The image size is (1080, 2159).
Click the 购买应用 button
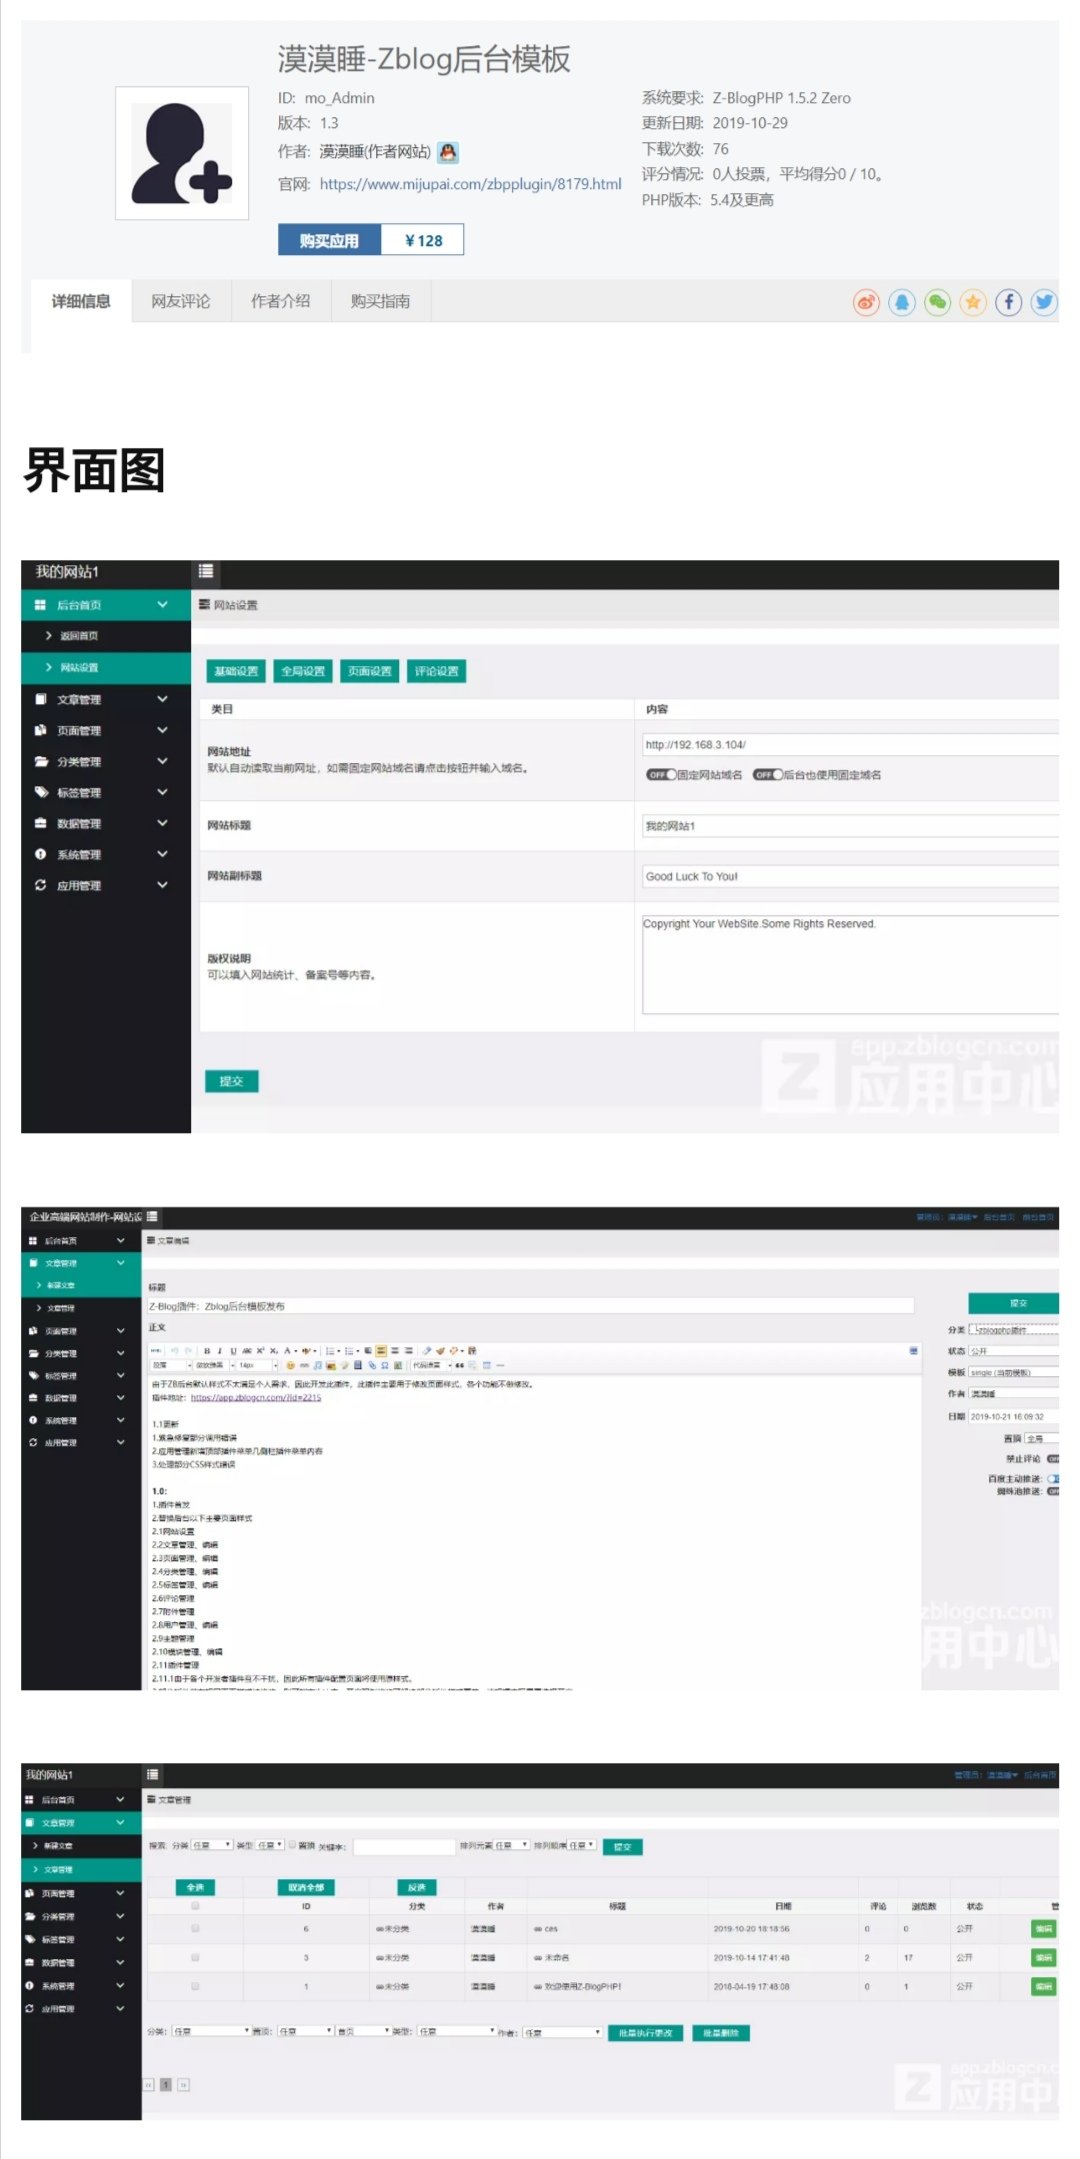330,240
